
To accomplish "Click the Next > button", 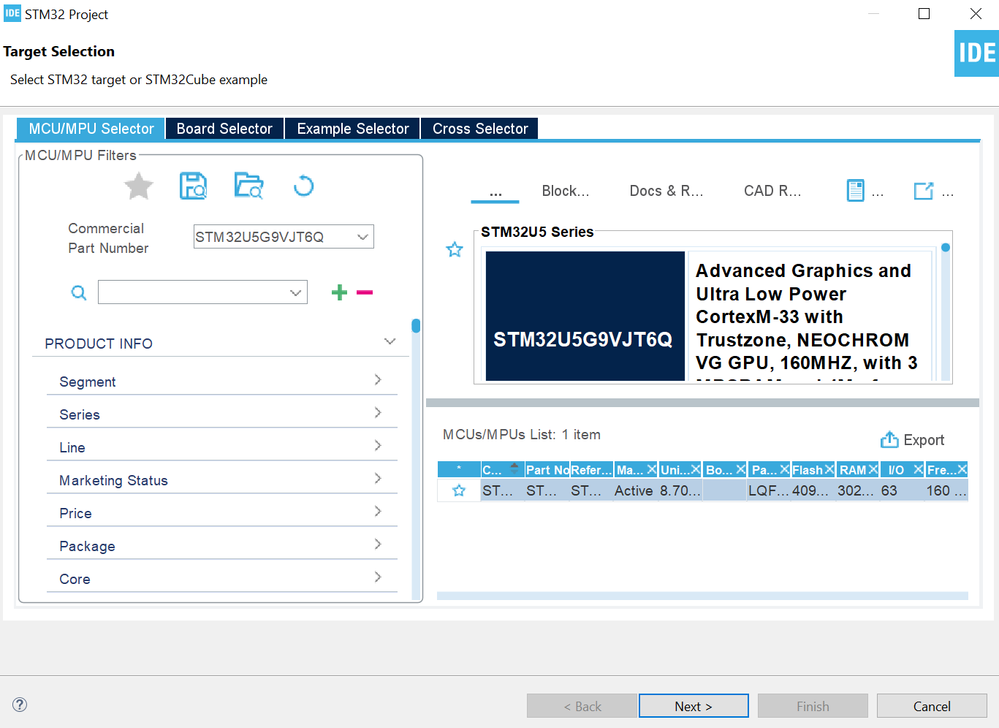I will pos(693,706).
